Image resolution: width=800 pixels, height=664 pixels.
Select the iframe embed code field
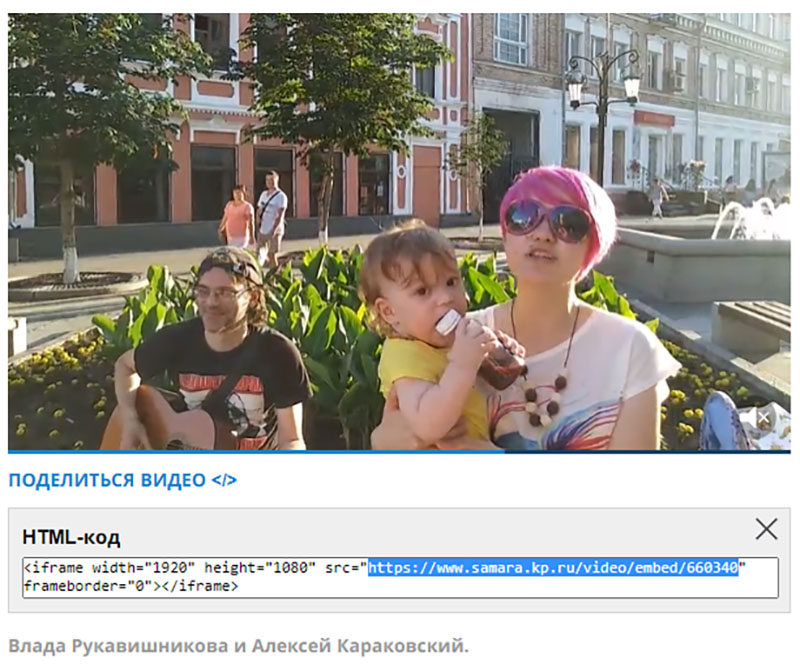[400, 577]
